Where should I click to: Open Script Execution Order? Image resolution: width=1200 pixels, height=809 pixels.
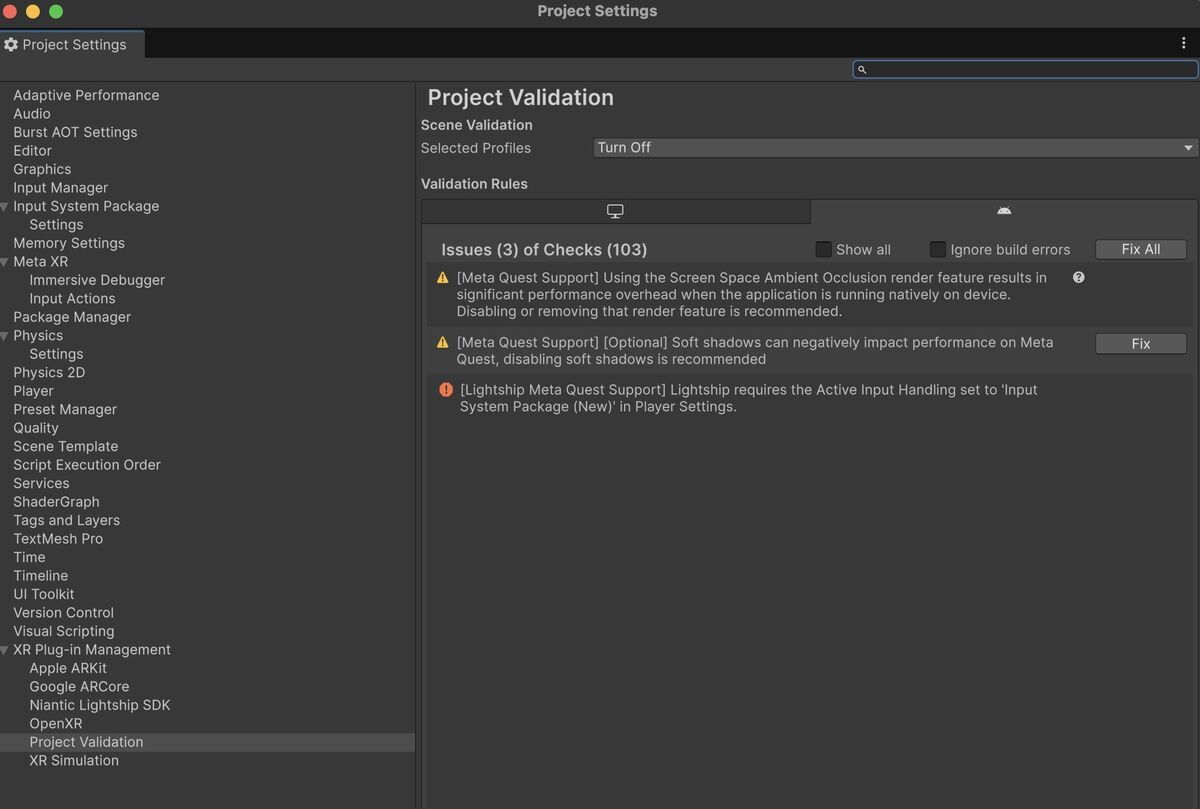(x=87, y=465)
